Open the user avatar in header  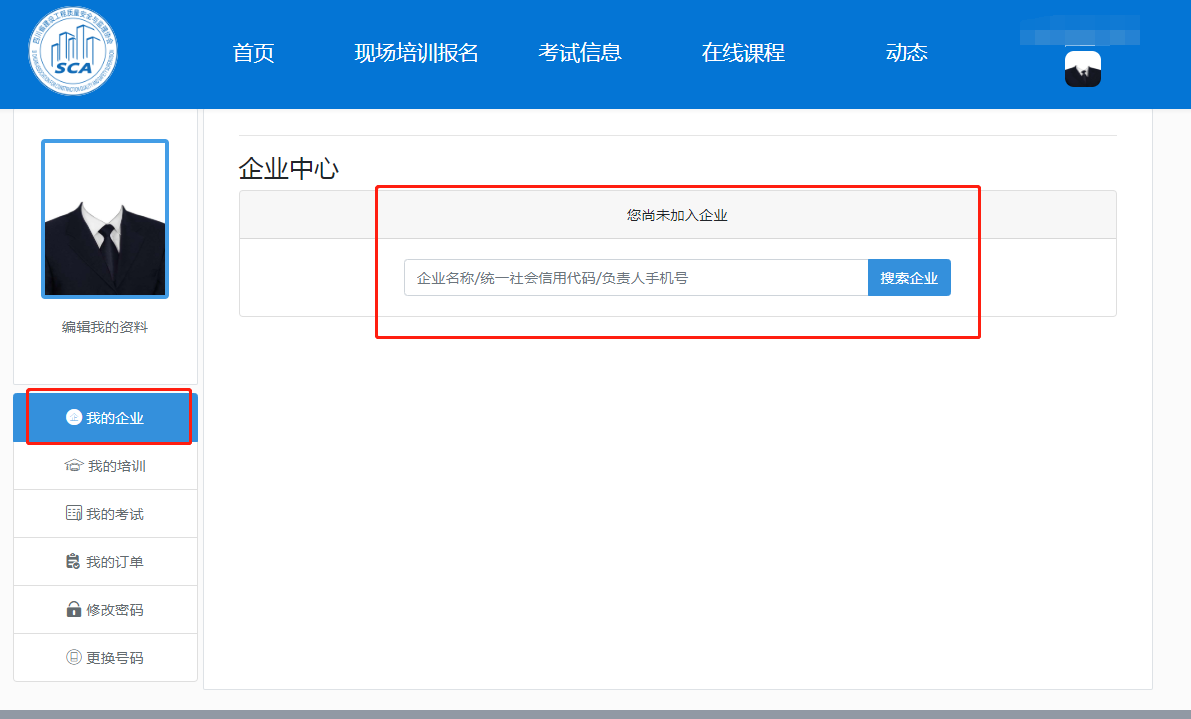tap(1082, 69)
